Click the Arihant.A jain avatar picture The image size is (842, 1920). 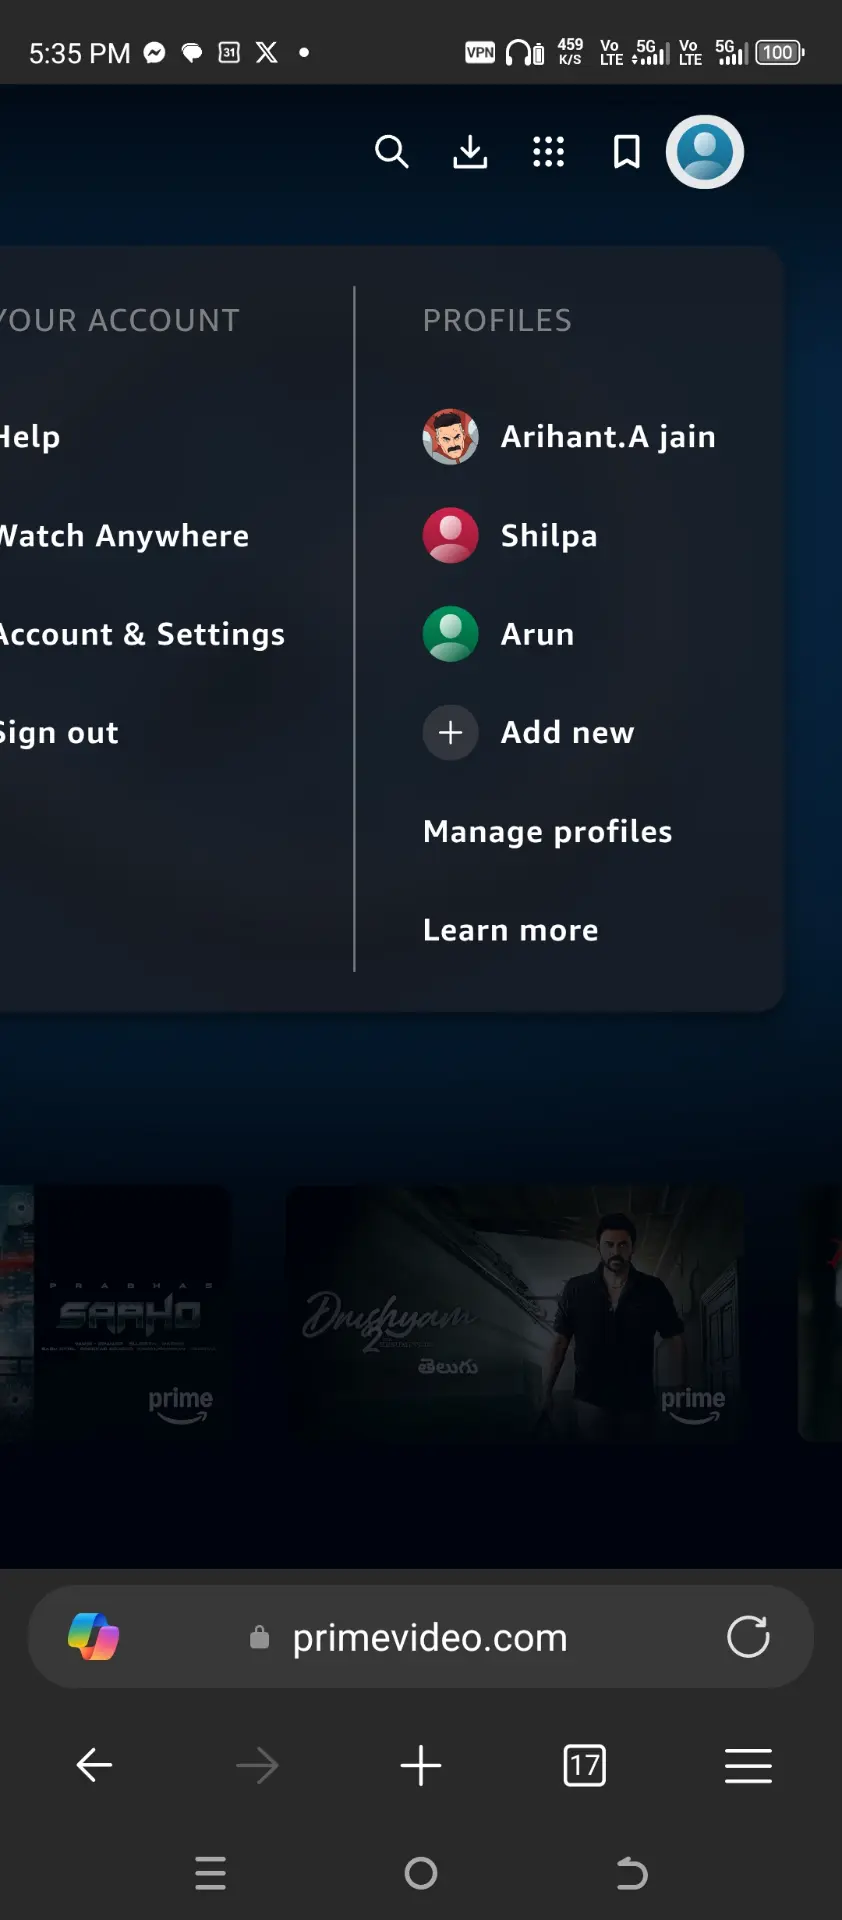[451, 437]
